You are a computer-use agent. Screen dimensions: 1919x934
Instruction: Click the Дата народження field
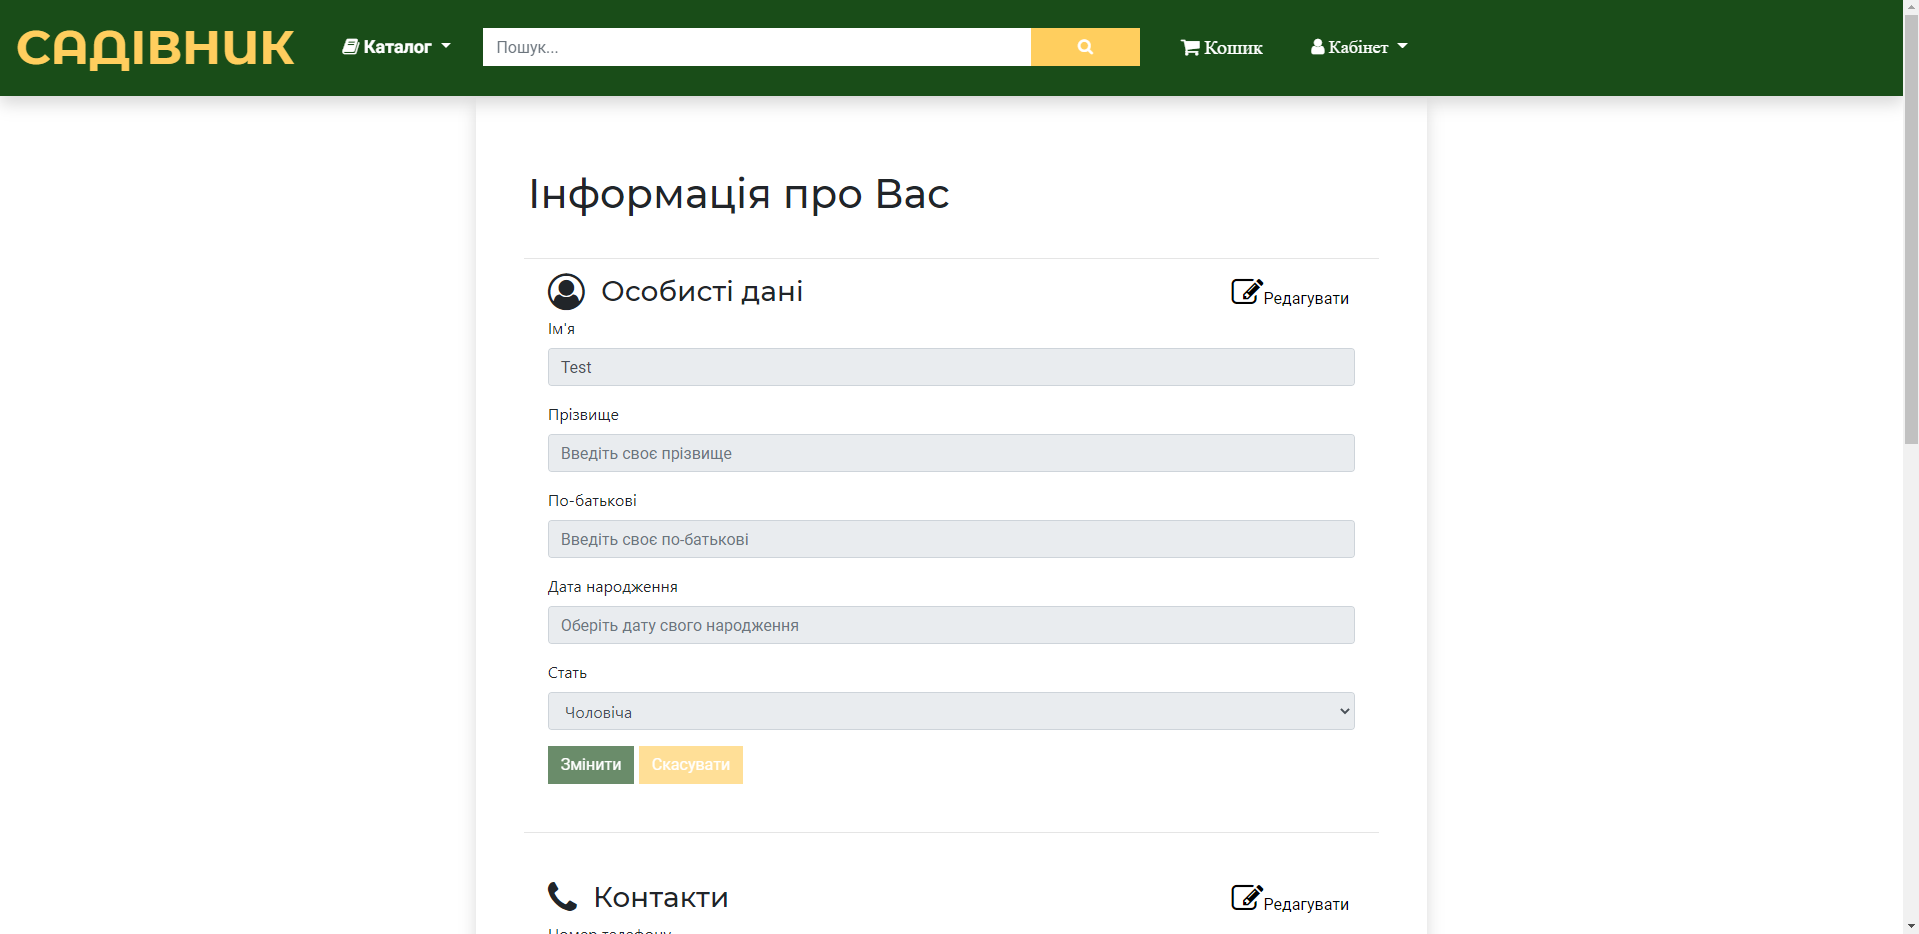(x=950, y=624)
